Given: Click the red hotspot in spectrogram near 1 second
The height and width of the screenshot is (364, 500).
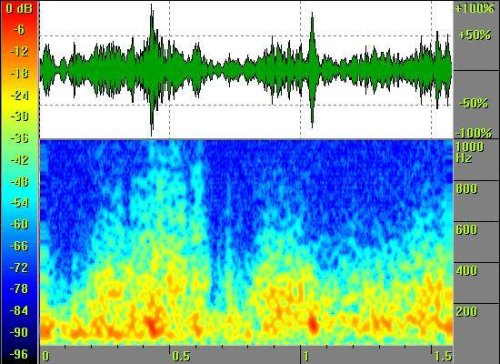Looking at the screenshot, I should (313, 324).
